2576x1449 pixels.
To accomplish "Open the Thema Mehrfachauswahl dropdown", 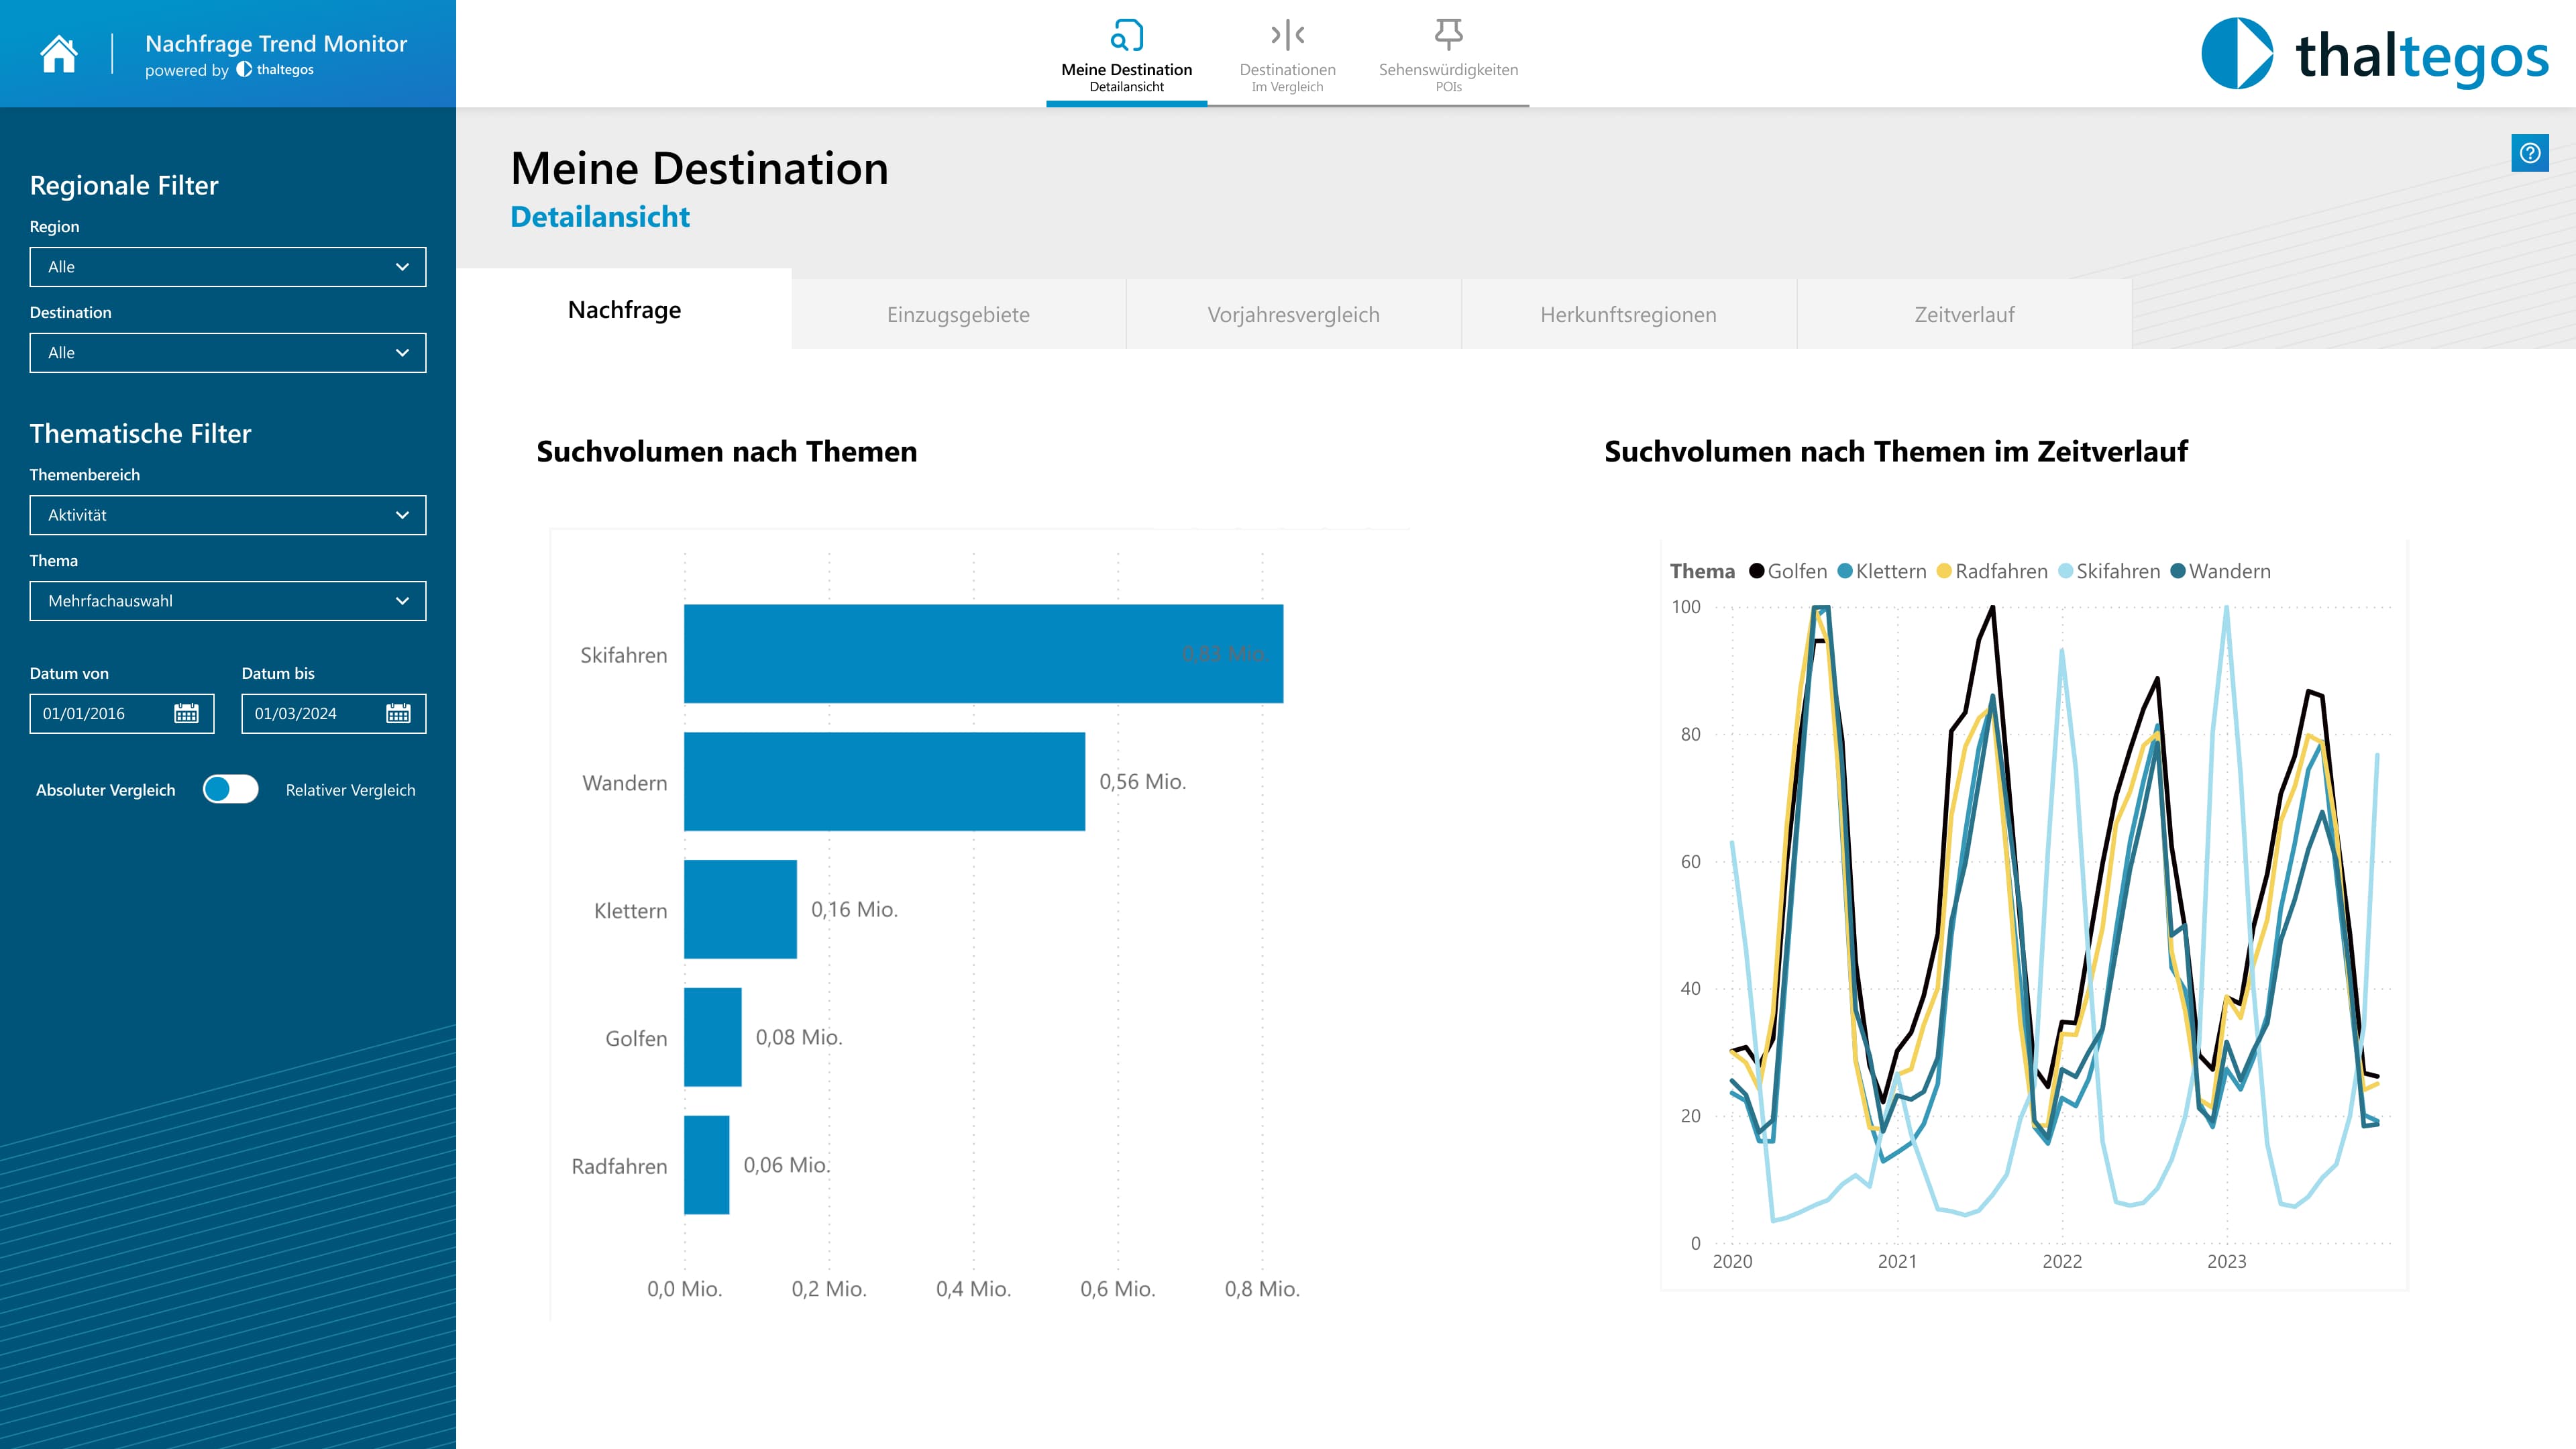I will (228, 601).
